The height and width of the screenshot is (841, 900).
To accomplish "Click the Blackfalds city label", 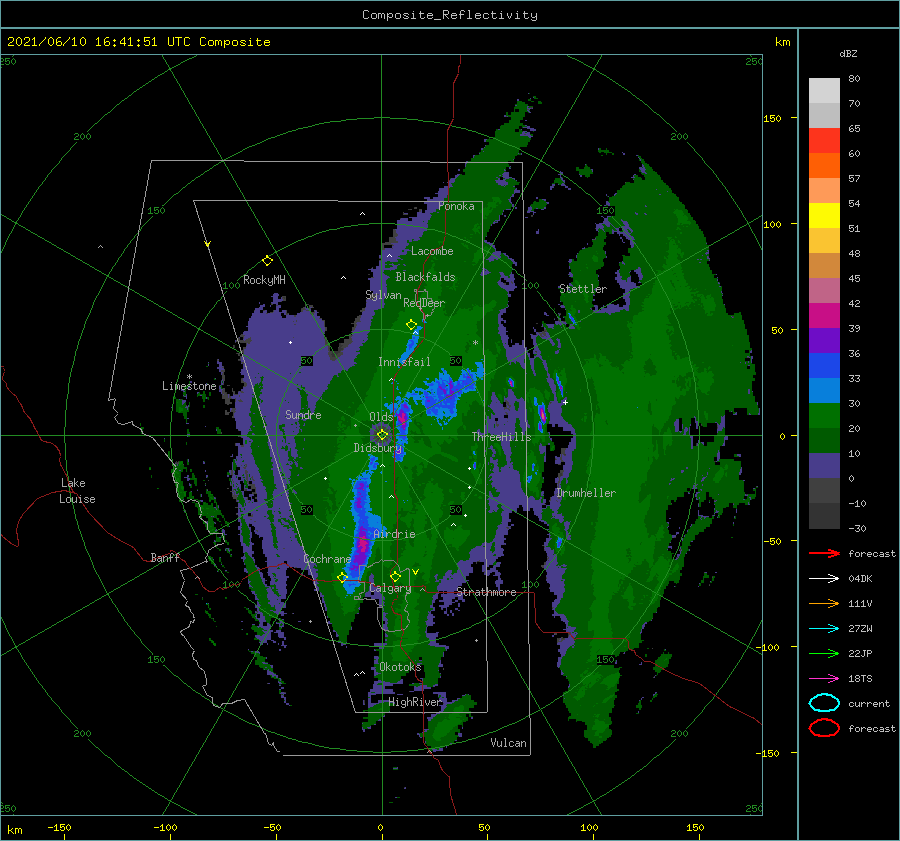I will click(425, 277).
